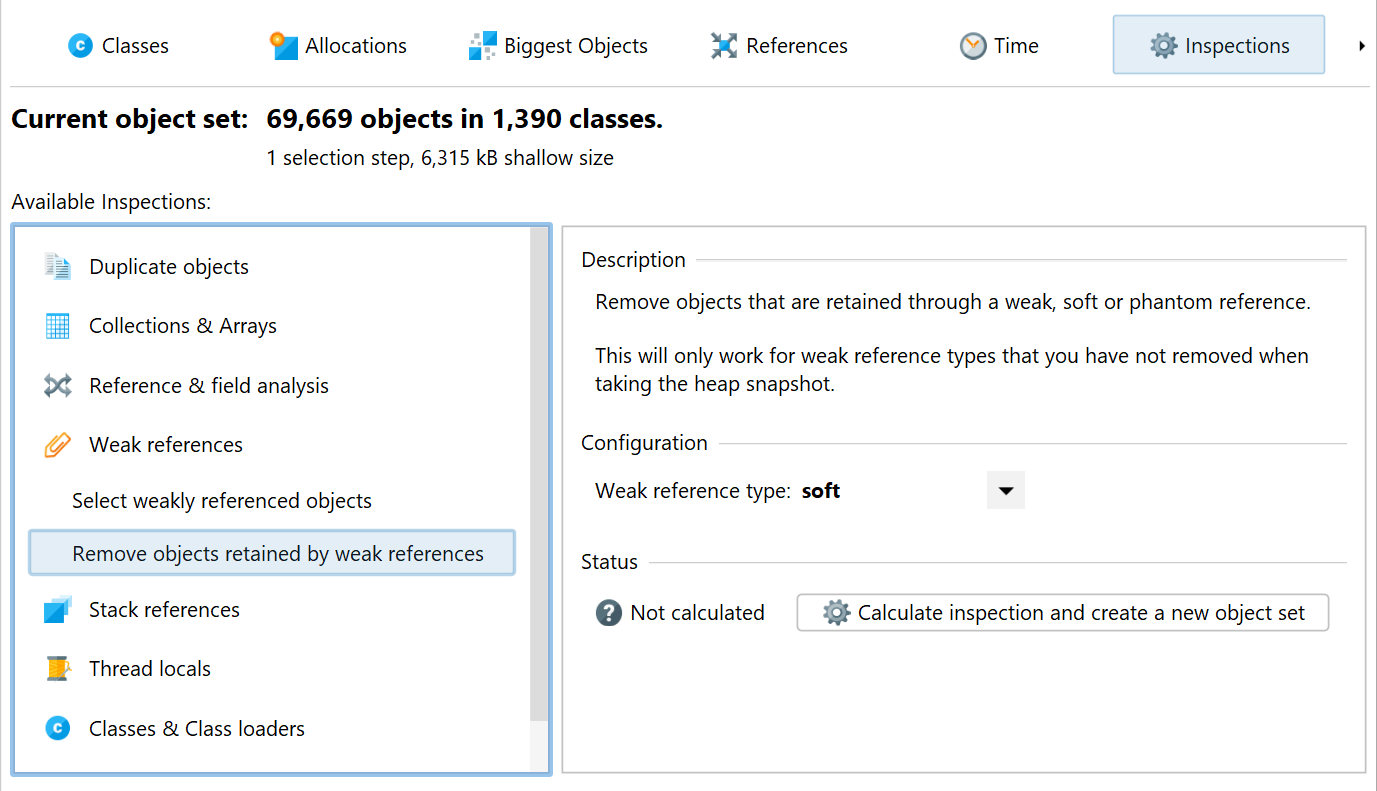Click the Reference & field analysis icon
The width and height of the screenshot is (1377, 791).
58,386
